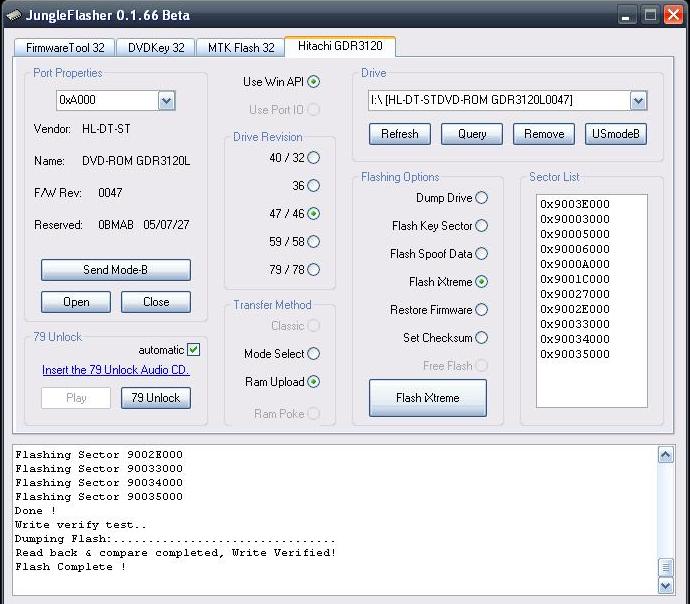Select Mode Select transfer method
The width and height of the screenshot is (690, 604).
[313, 354]
